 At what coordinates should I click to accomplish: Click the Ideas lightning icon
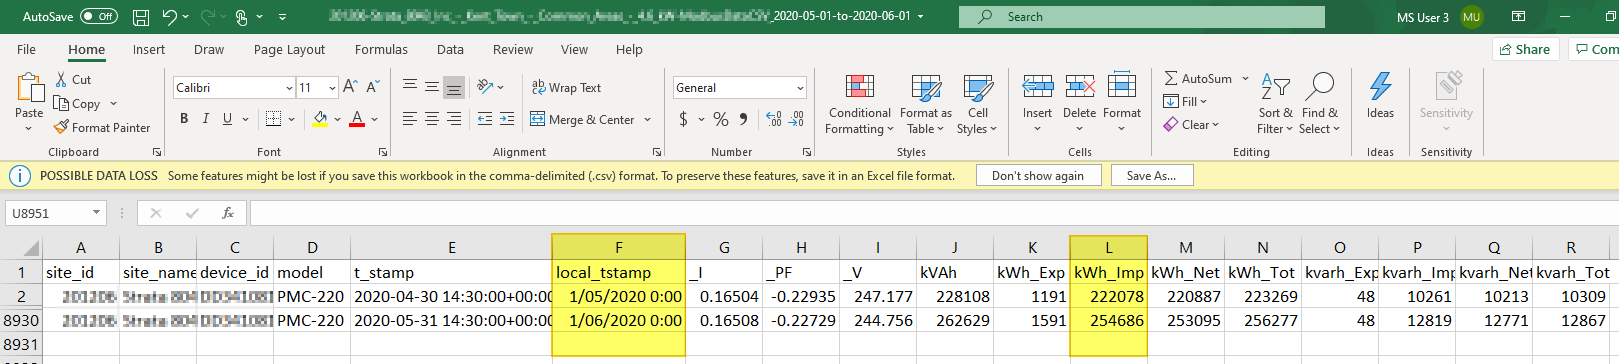[x=1380, y=87]
